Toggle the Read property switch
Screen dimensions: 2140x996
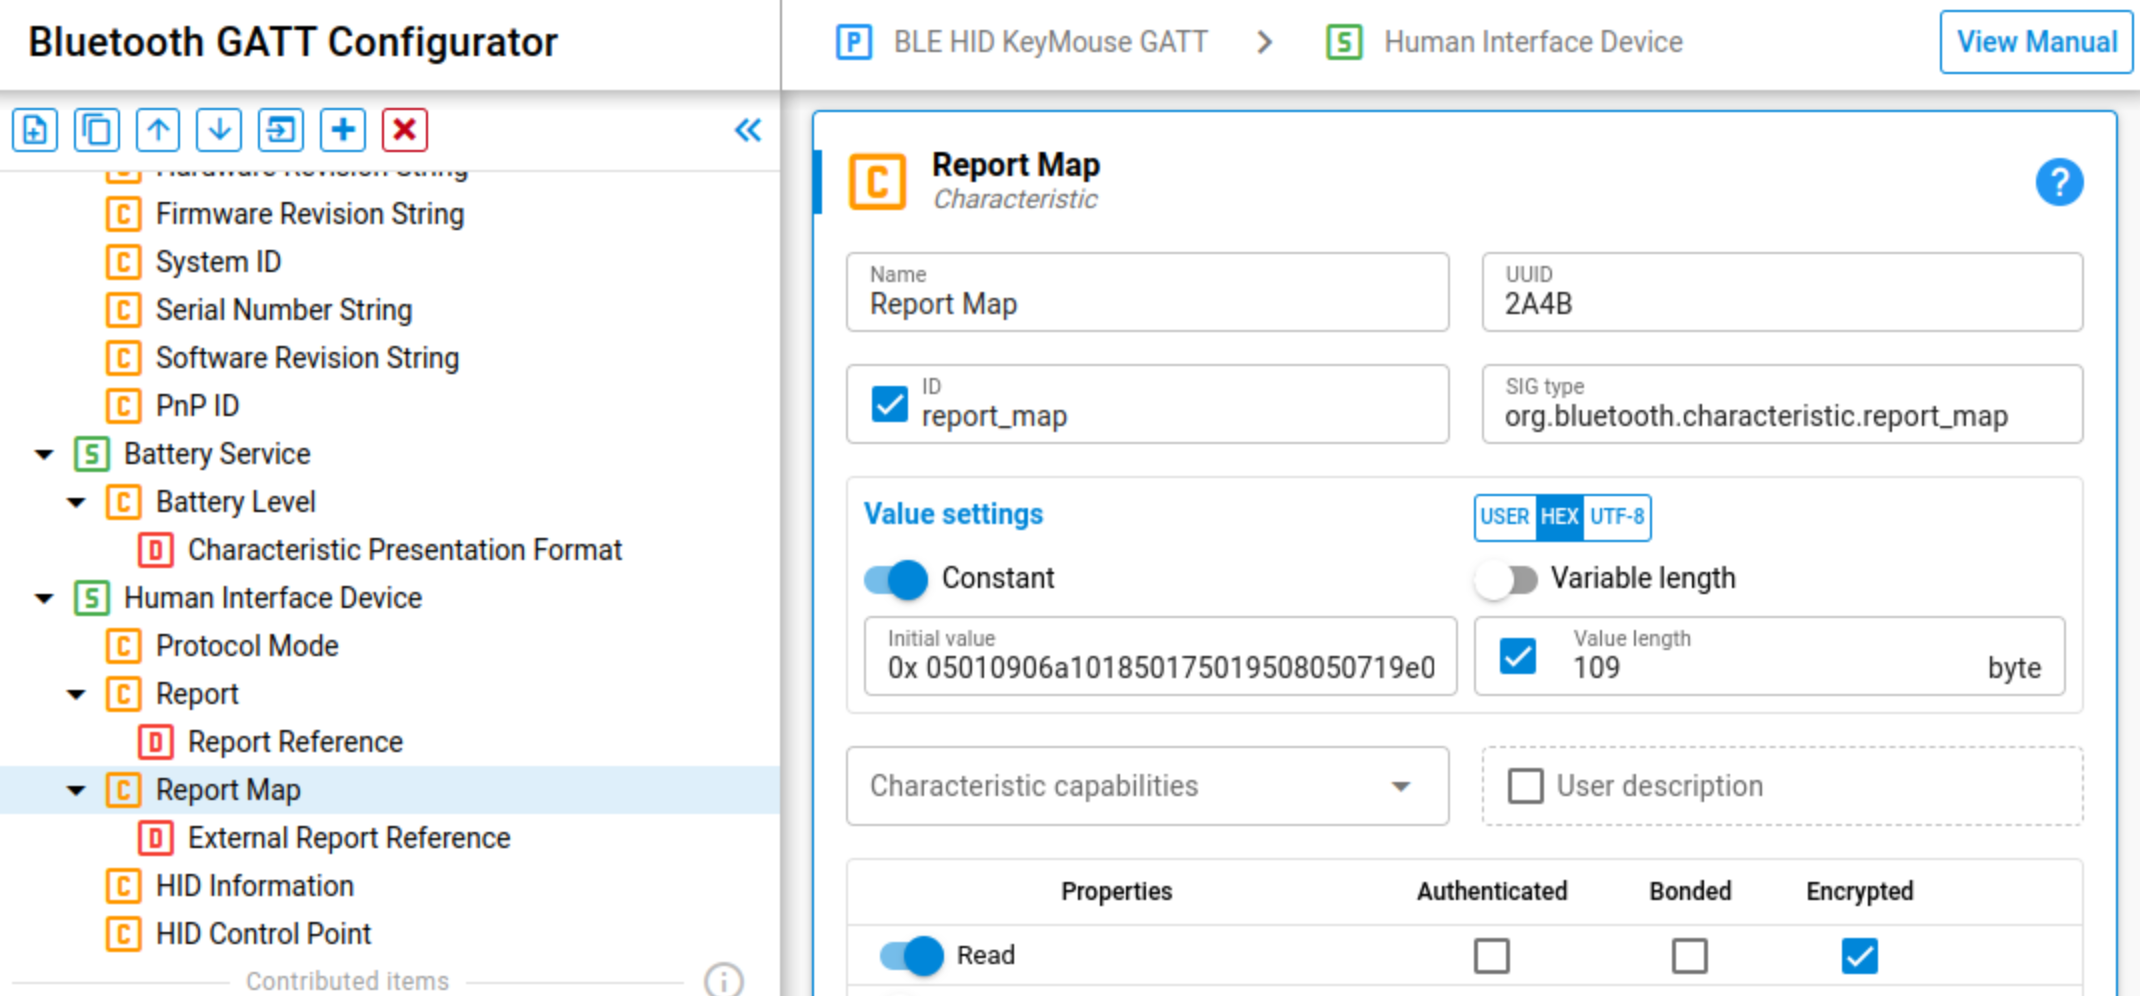911,956
